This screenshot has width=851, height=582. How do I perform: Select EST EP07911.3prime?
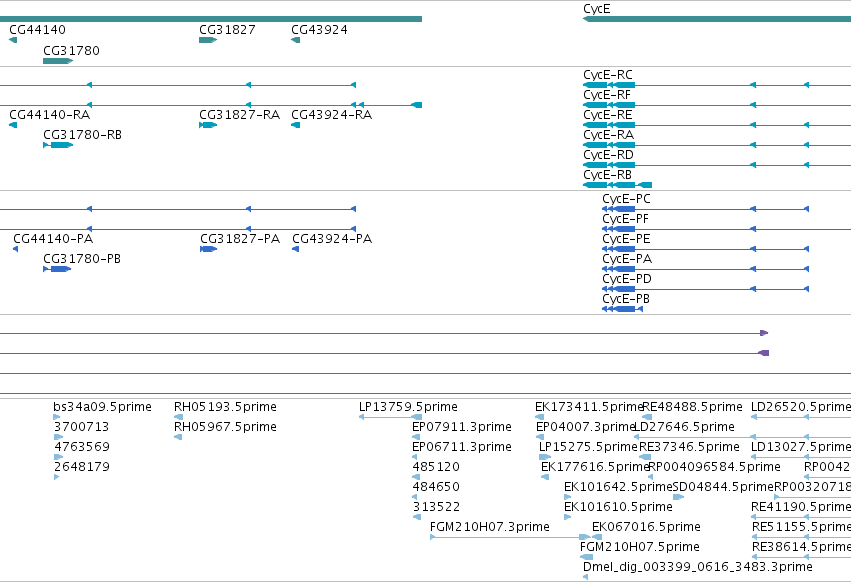461,427
